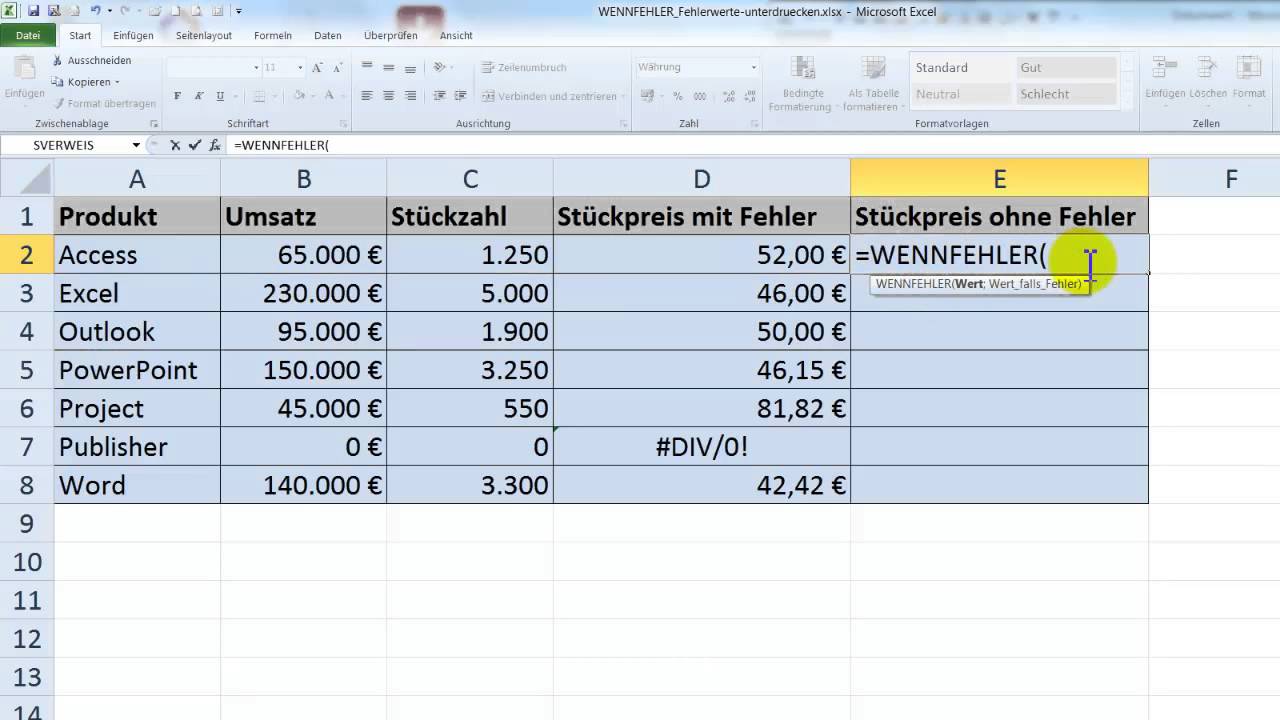The image size is (1280, 720).
Task: Switch to the Formeln ribbon tab
Action: pyautogui.click(x=273, y=35)
